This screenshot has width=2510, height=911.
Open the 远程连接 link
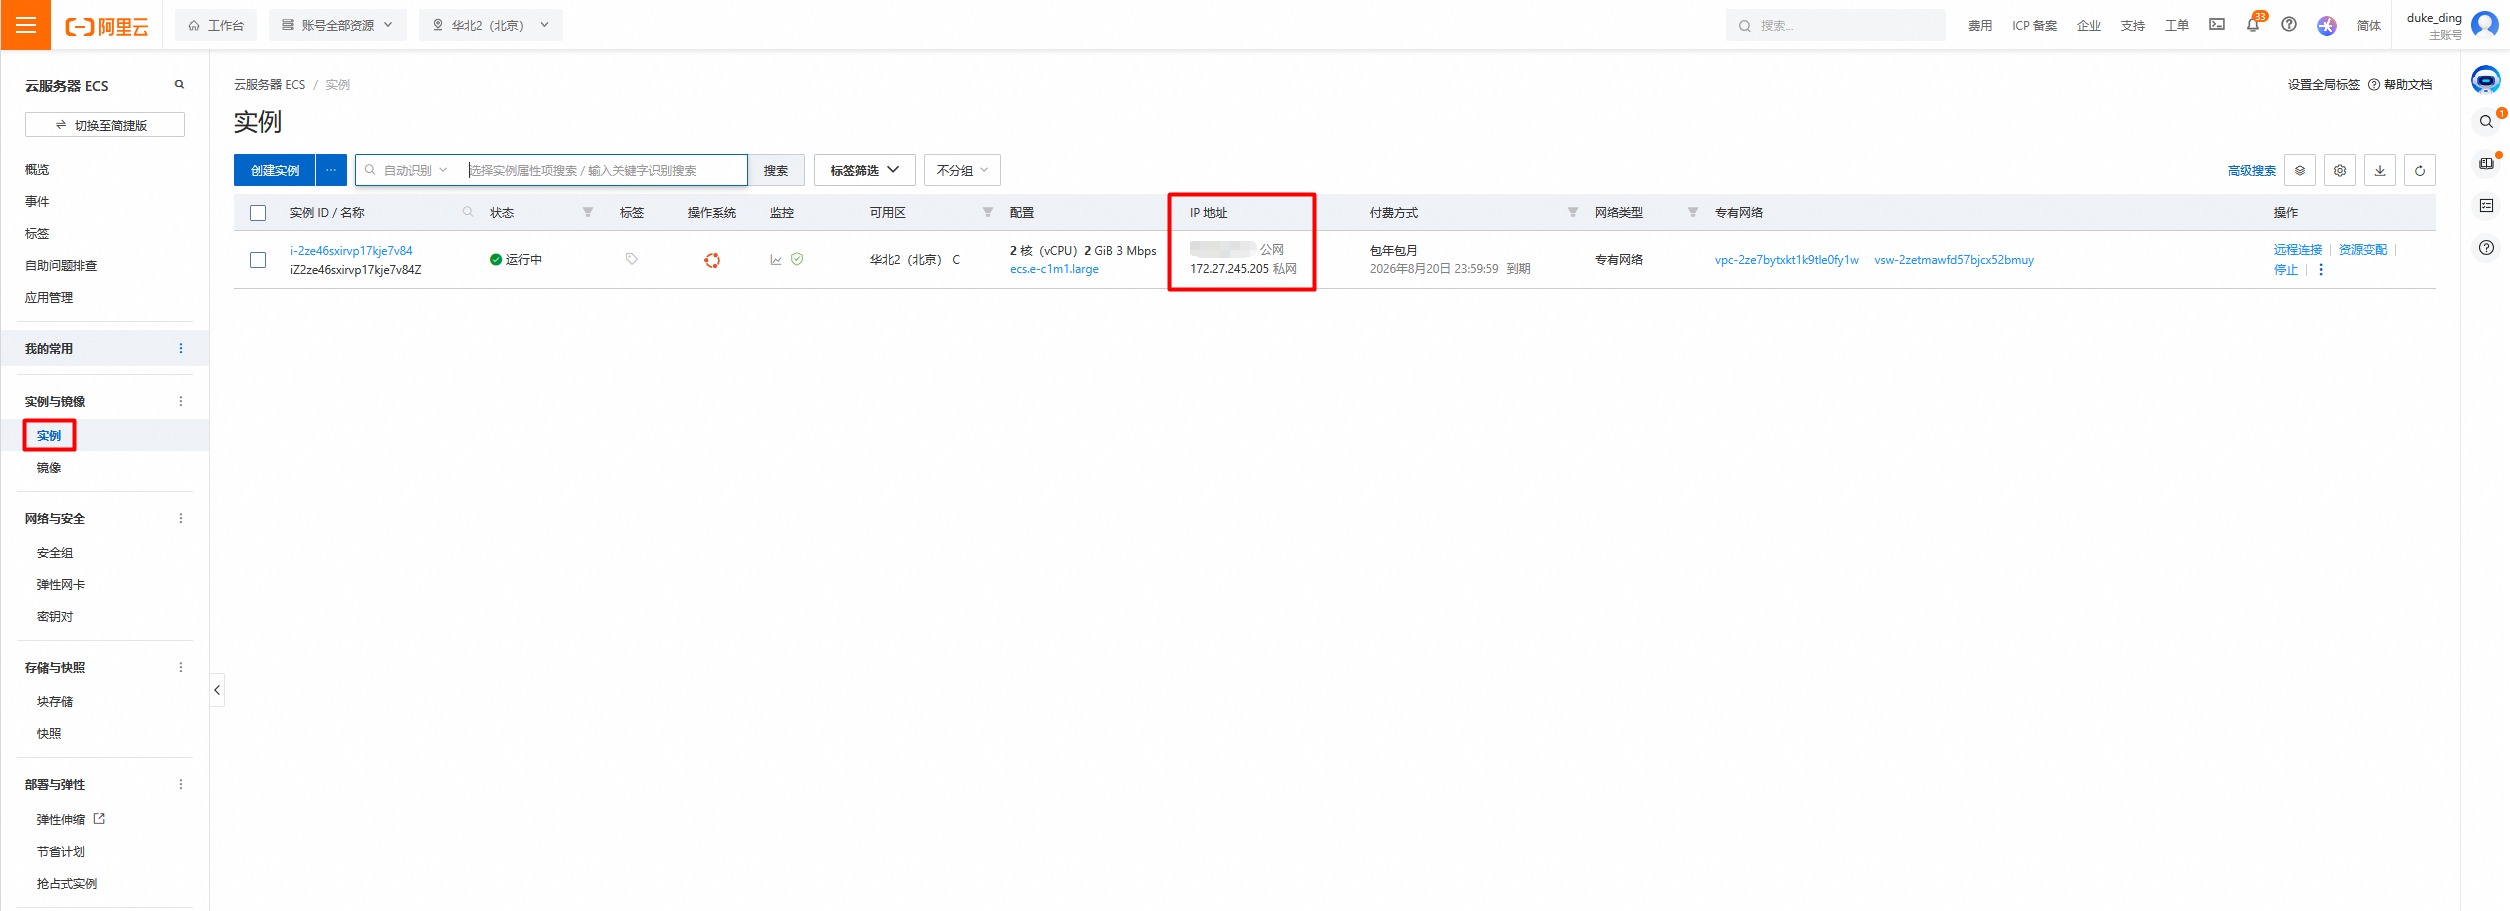[2297, 250]
